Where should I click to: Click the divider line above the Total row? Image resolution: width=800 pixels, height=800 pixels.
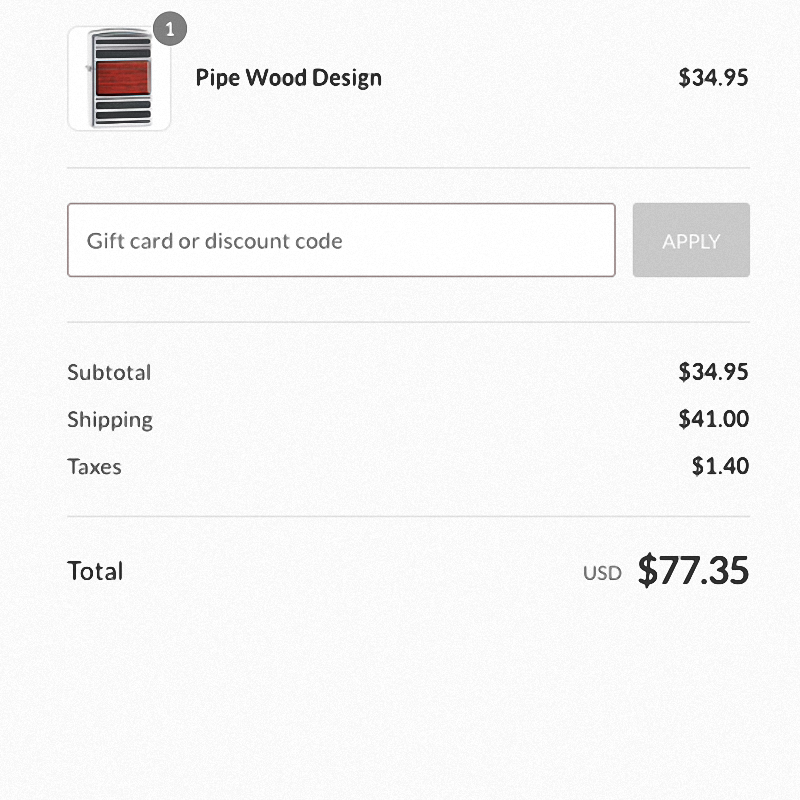tap(409, 516)
